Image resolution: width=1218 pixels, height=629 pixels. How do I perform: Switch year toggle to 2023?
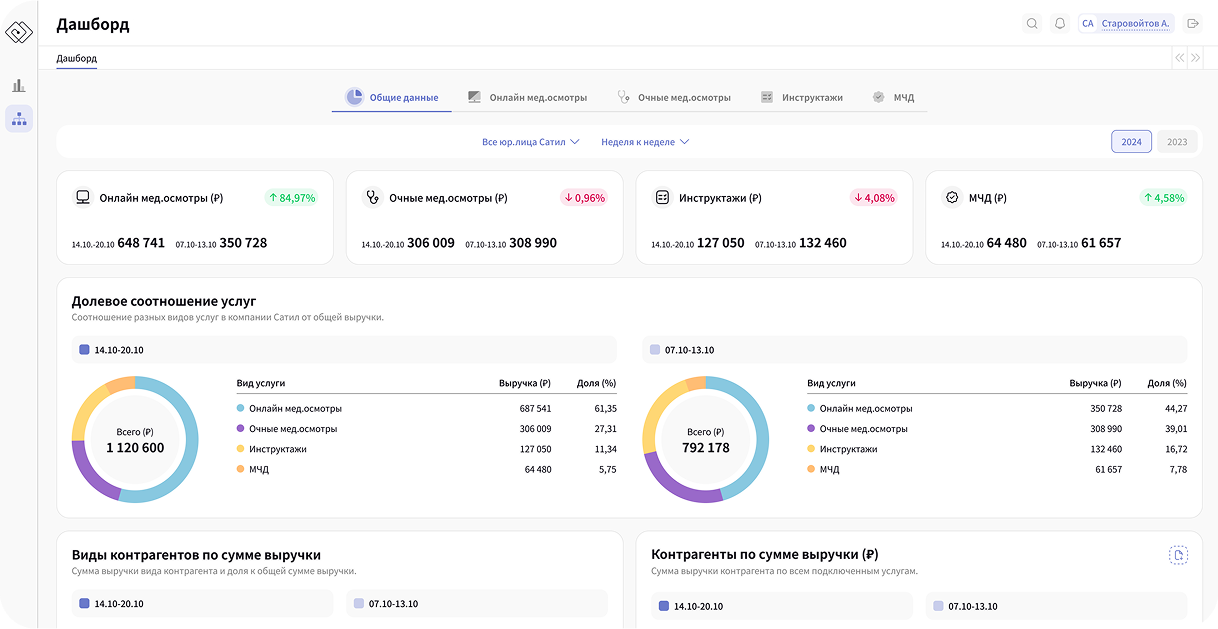click(1177, 142)
